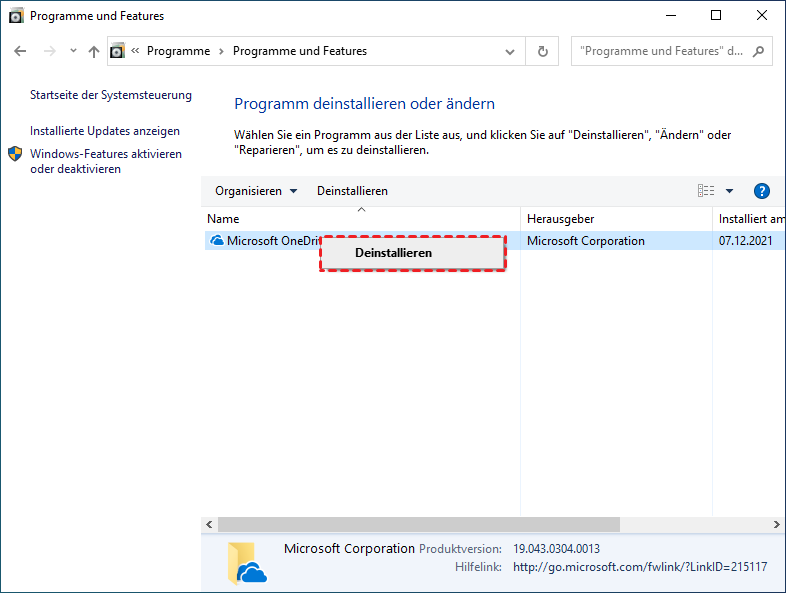Open Windows-Features aktivieren oder deaktivieren

[x=106, y=161]
